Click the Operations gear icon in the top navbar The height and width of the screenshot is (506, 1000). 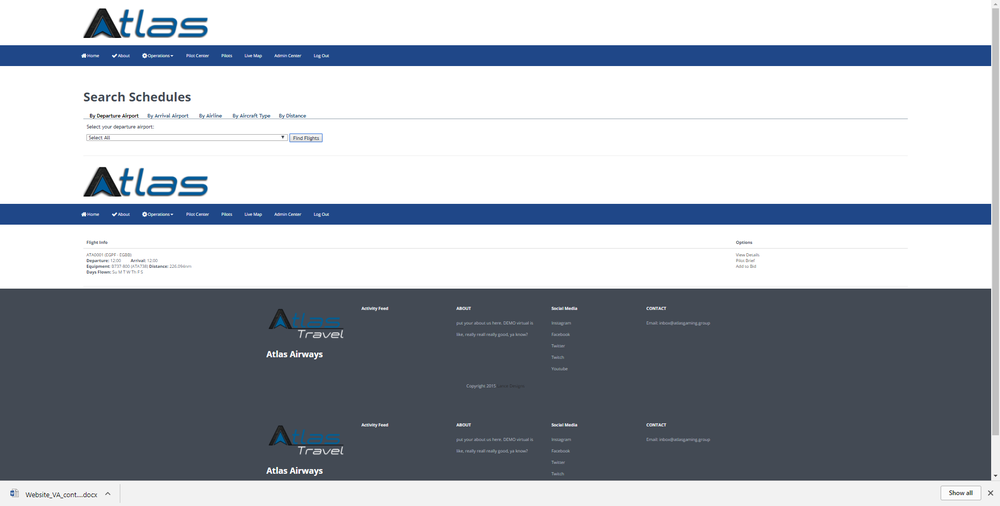(145, 56)
